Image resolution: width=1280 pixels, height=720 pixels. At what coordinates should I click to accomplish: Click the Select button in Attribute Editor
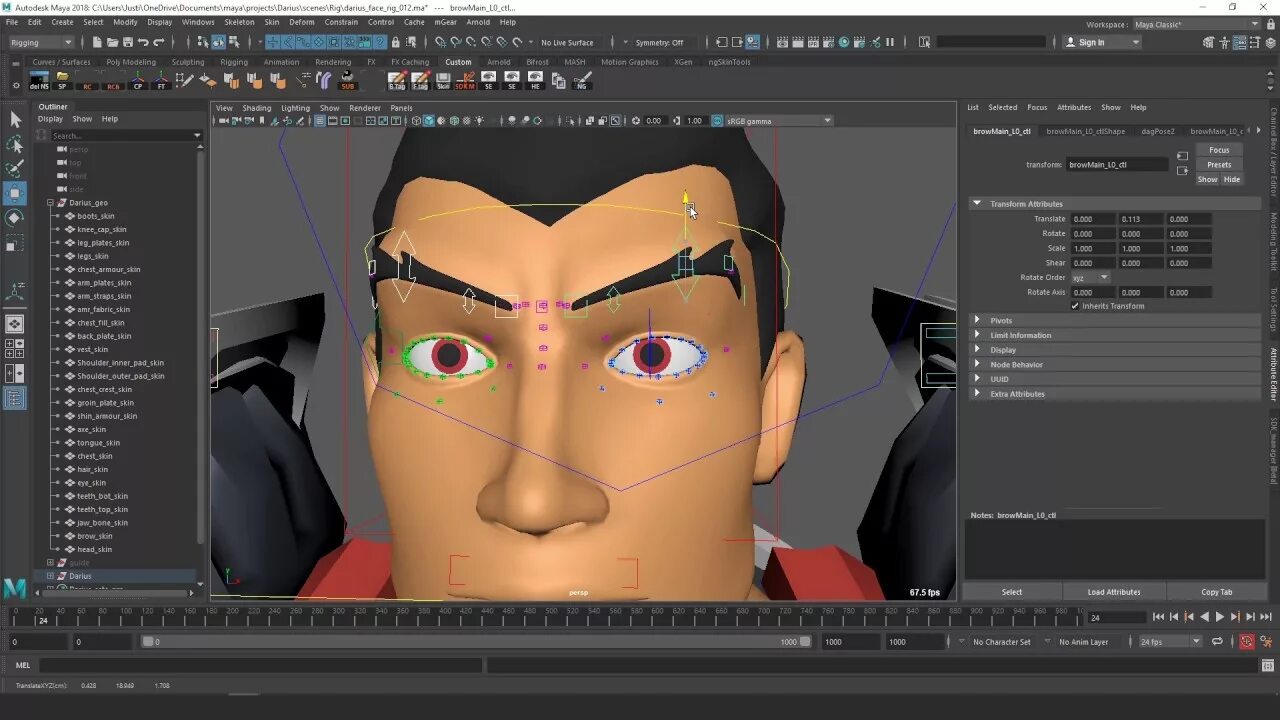[1012, 592]
